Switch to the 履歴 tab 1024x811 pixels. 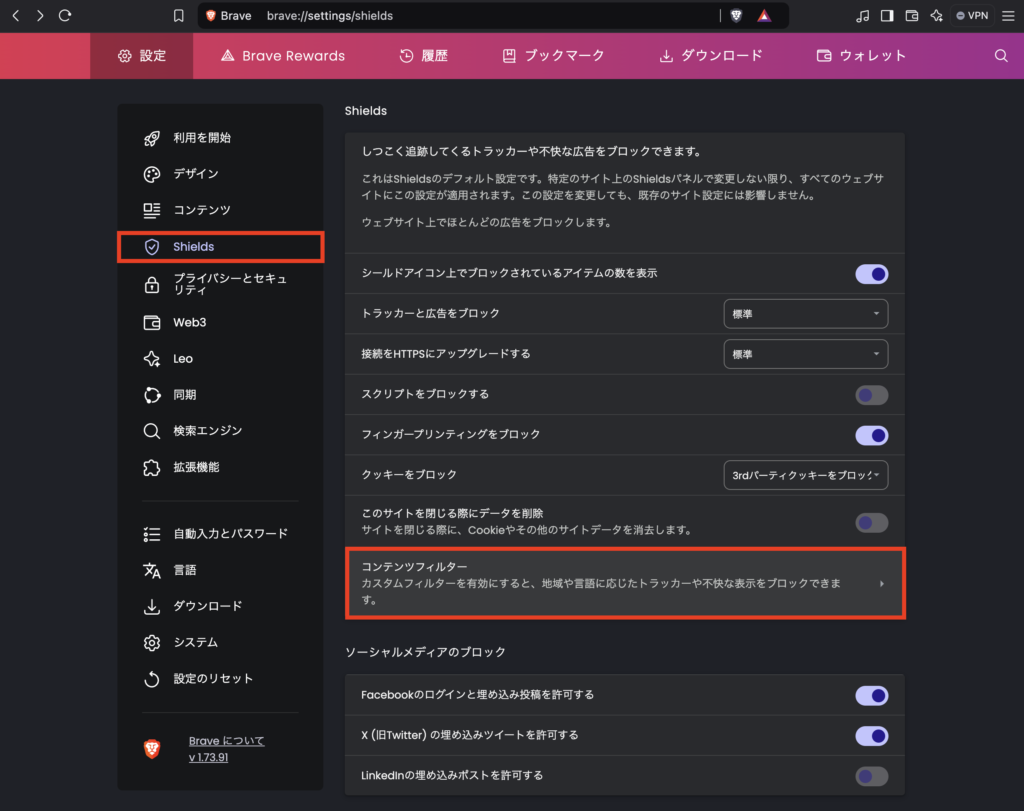pos(424,56)
